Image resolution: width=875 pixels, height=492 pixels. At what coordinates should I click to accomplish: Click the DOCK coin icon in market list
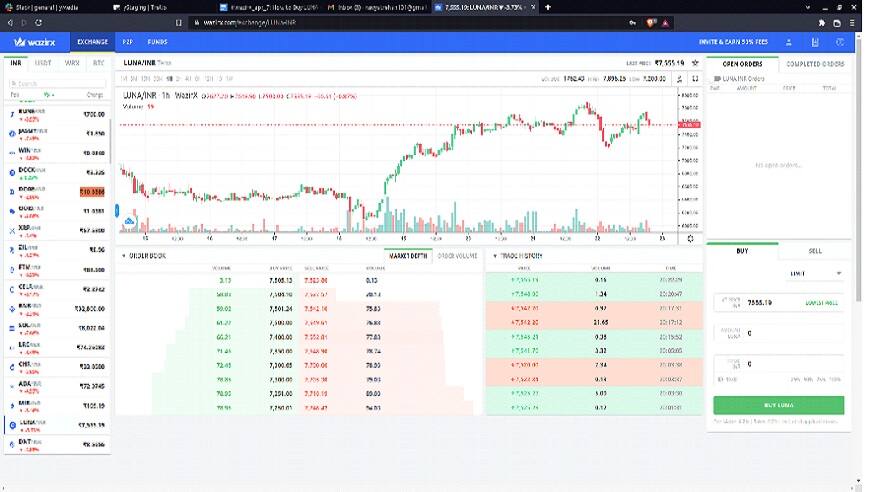point(12,173)
